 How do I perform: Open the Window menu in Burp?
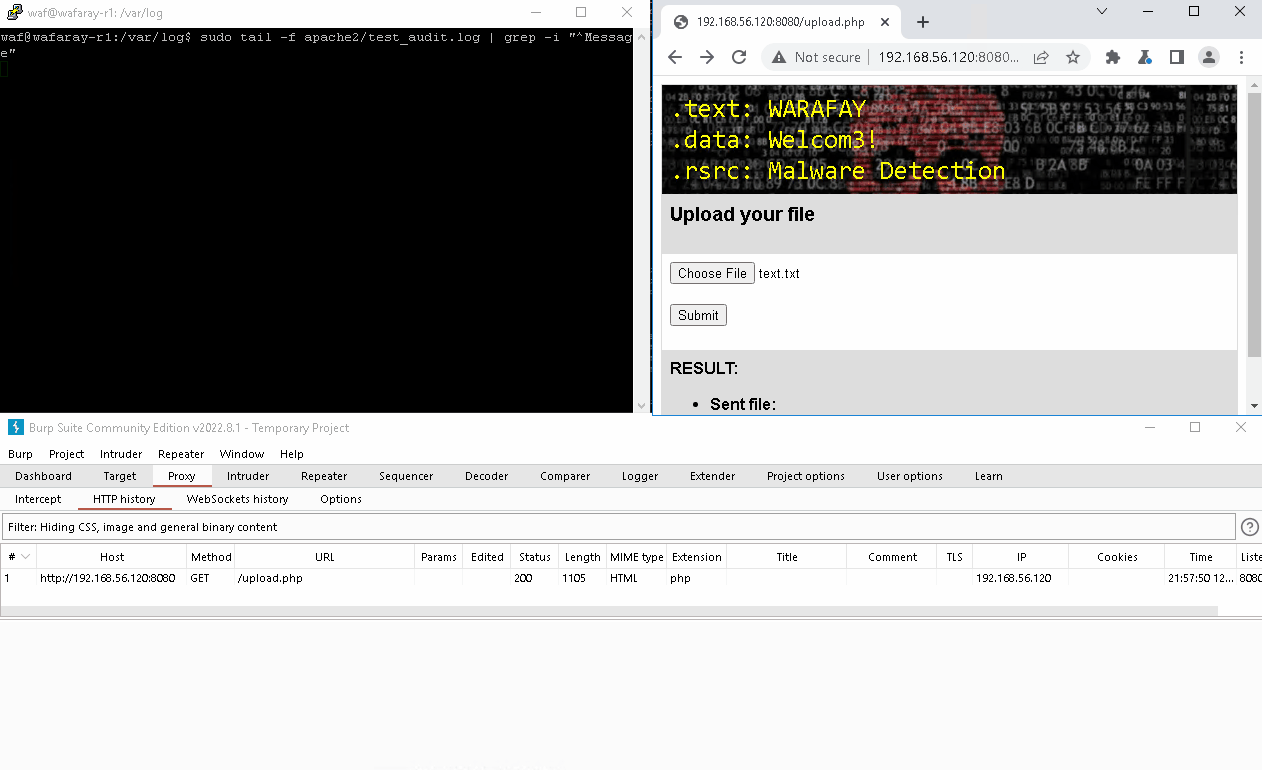click(x=242, y=454)
